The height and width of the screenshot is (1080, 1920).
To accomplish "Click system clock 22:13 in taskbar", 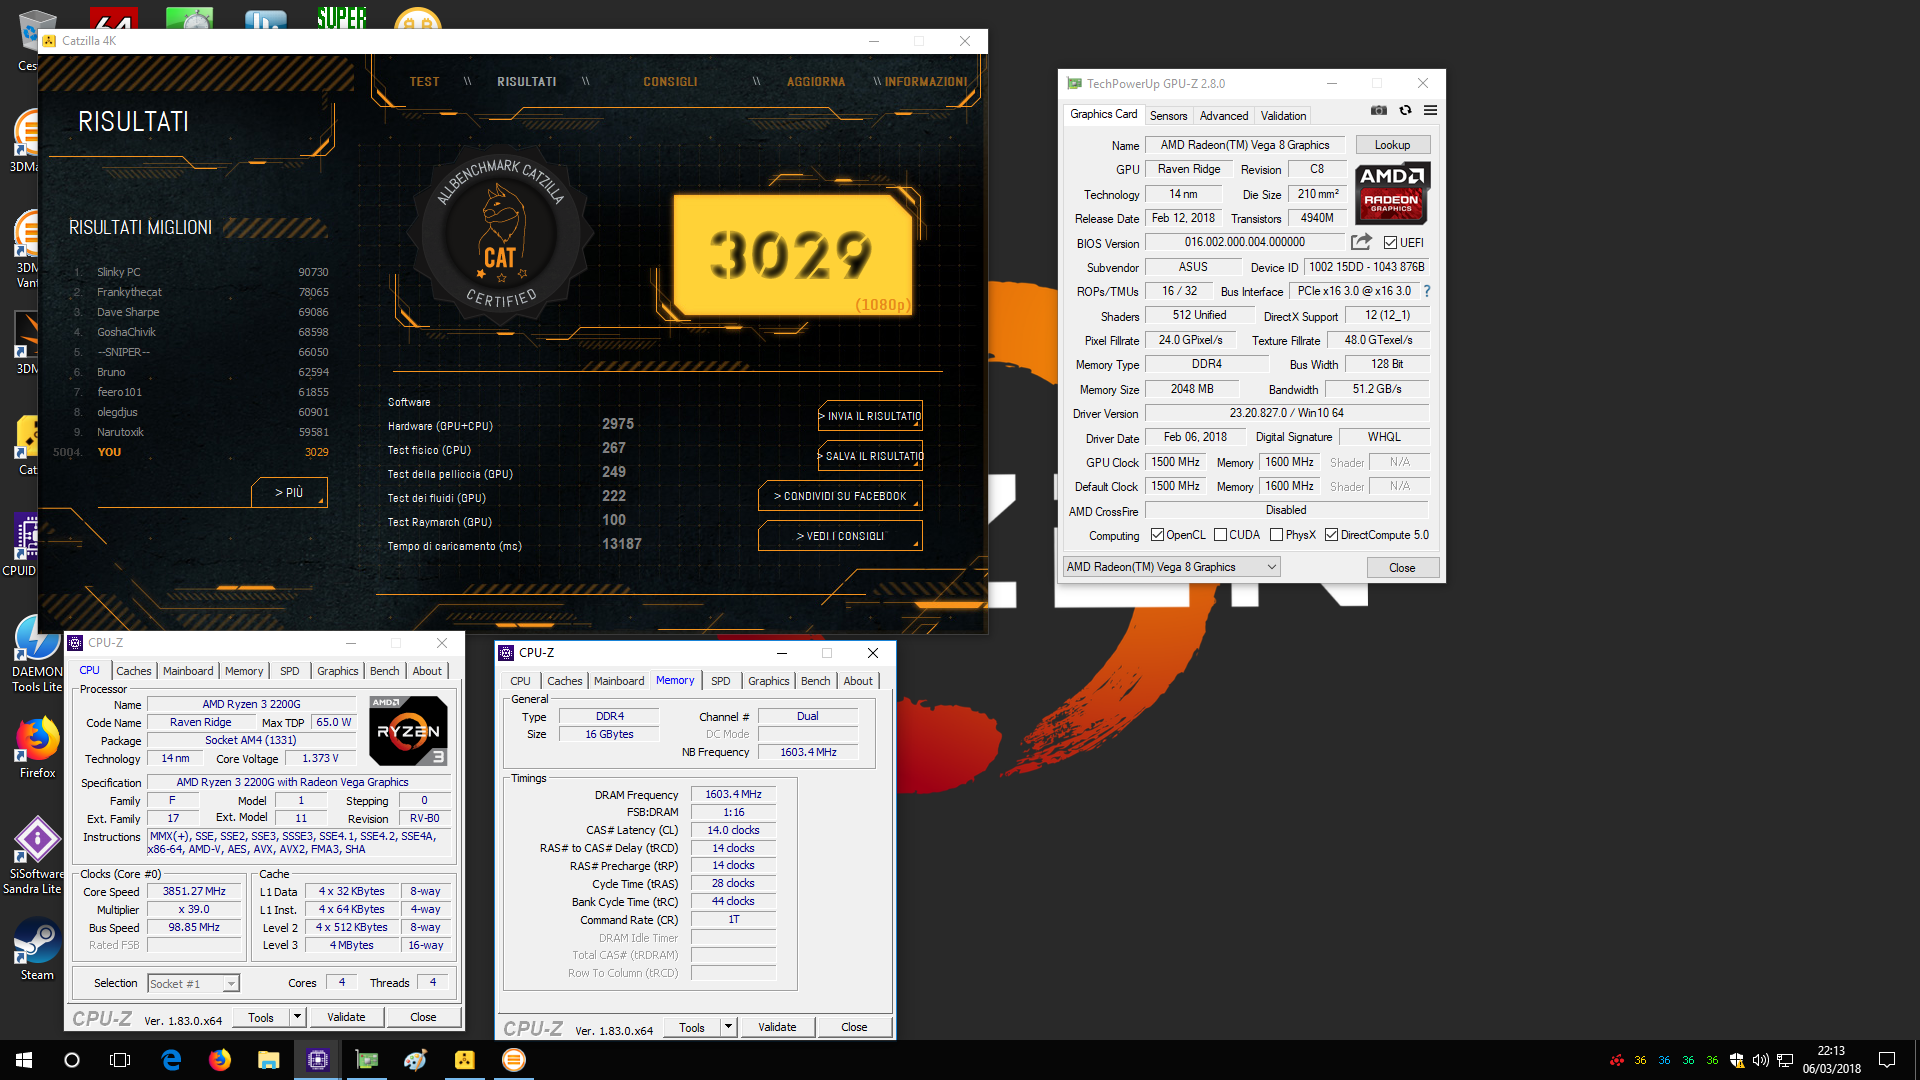I will [x=1831, y=1051].
